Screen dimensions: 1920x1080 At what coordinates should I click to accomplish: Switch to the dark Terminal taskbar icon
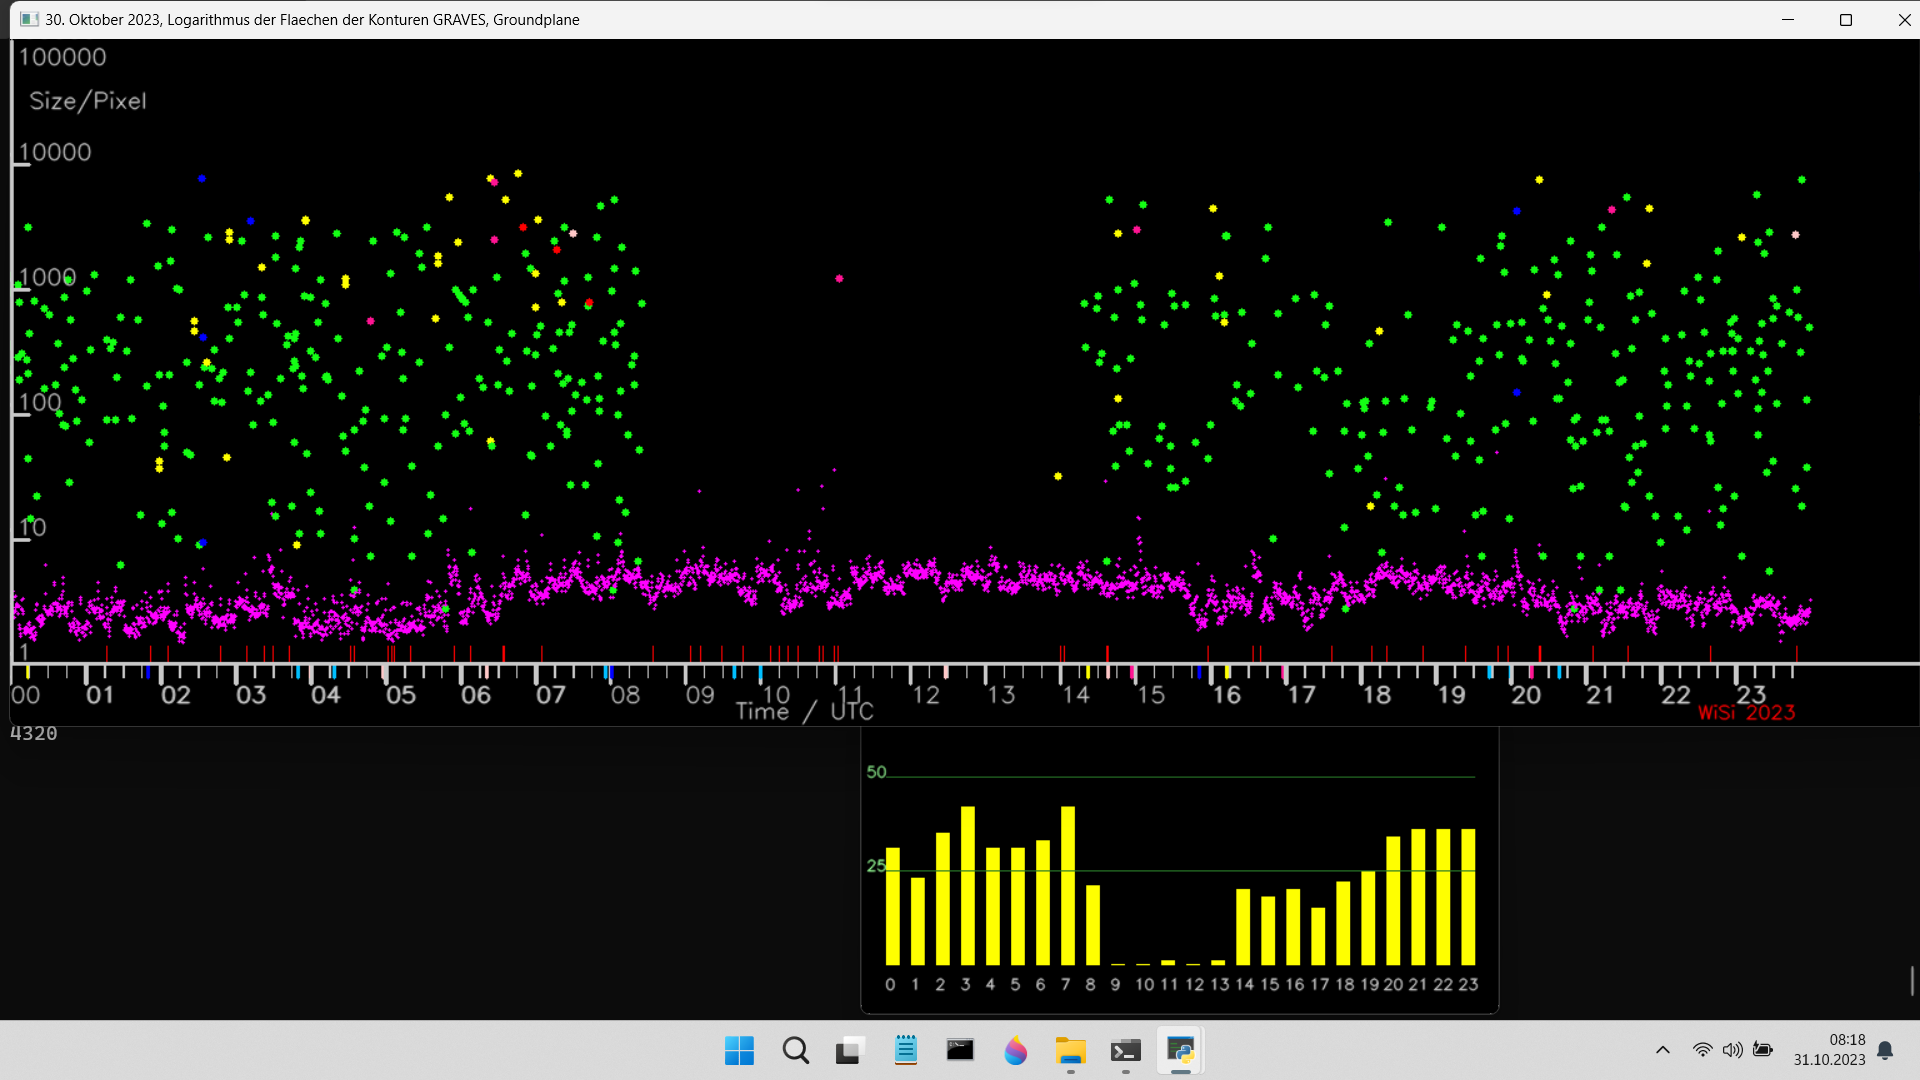(1126, 1051)
